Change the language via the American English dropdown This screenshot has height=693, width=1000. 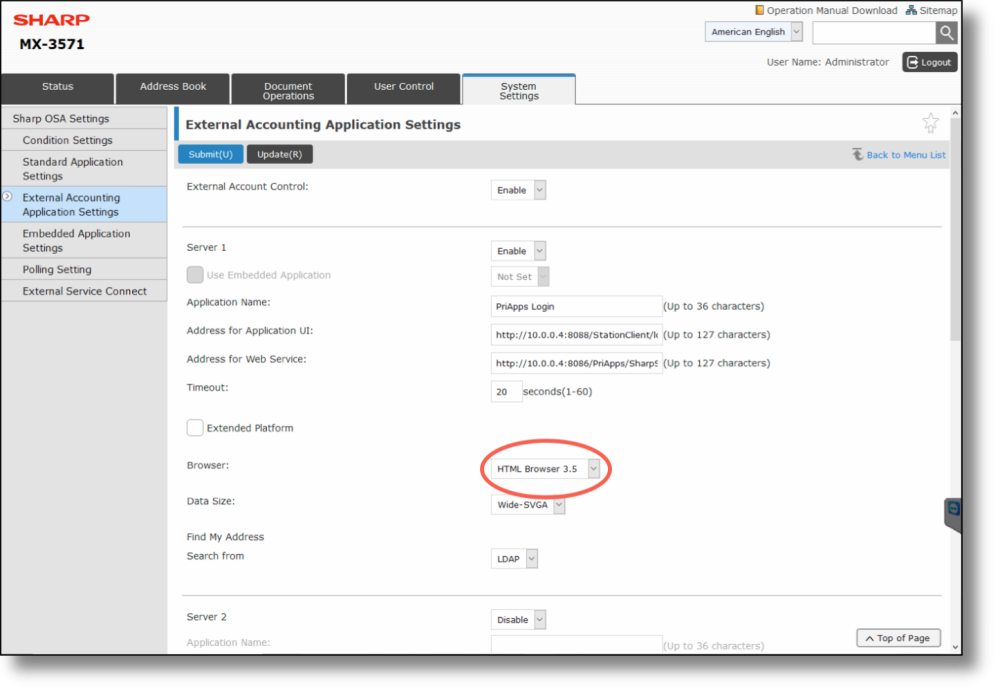point(753,31)
